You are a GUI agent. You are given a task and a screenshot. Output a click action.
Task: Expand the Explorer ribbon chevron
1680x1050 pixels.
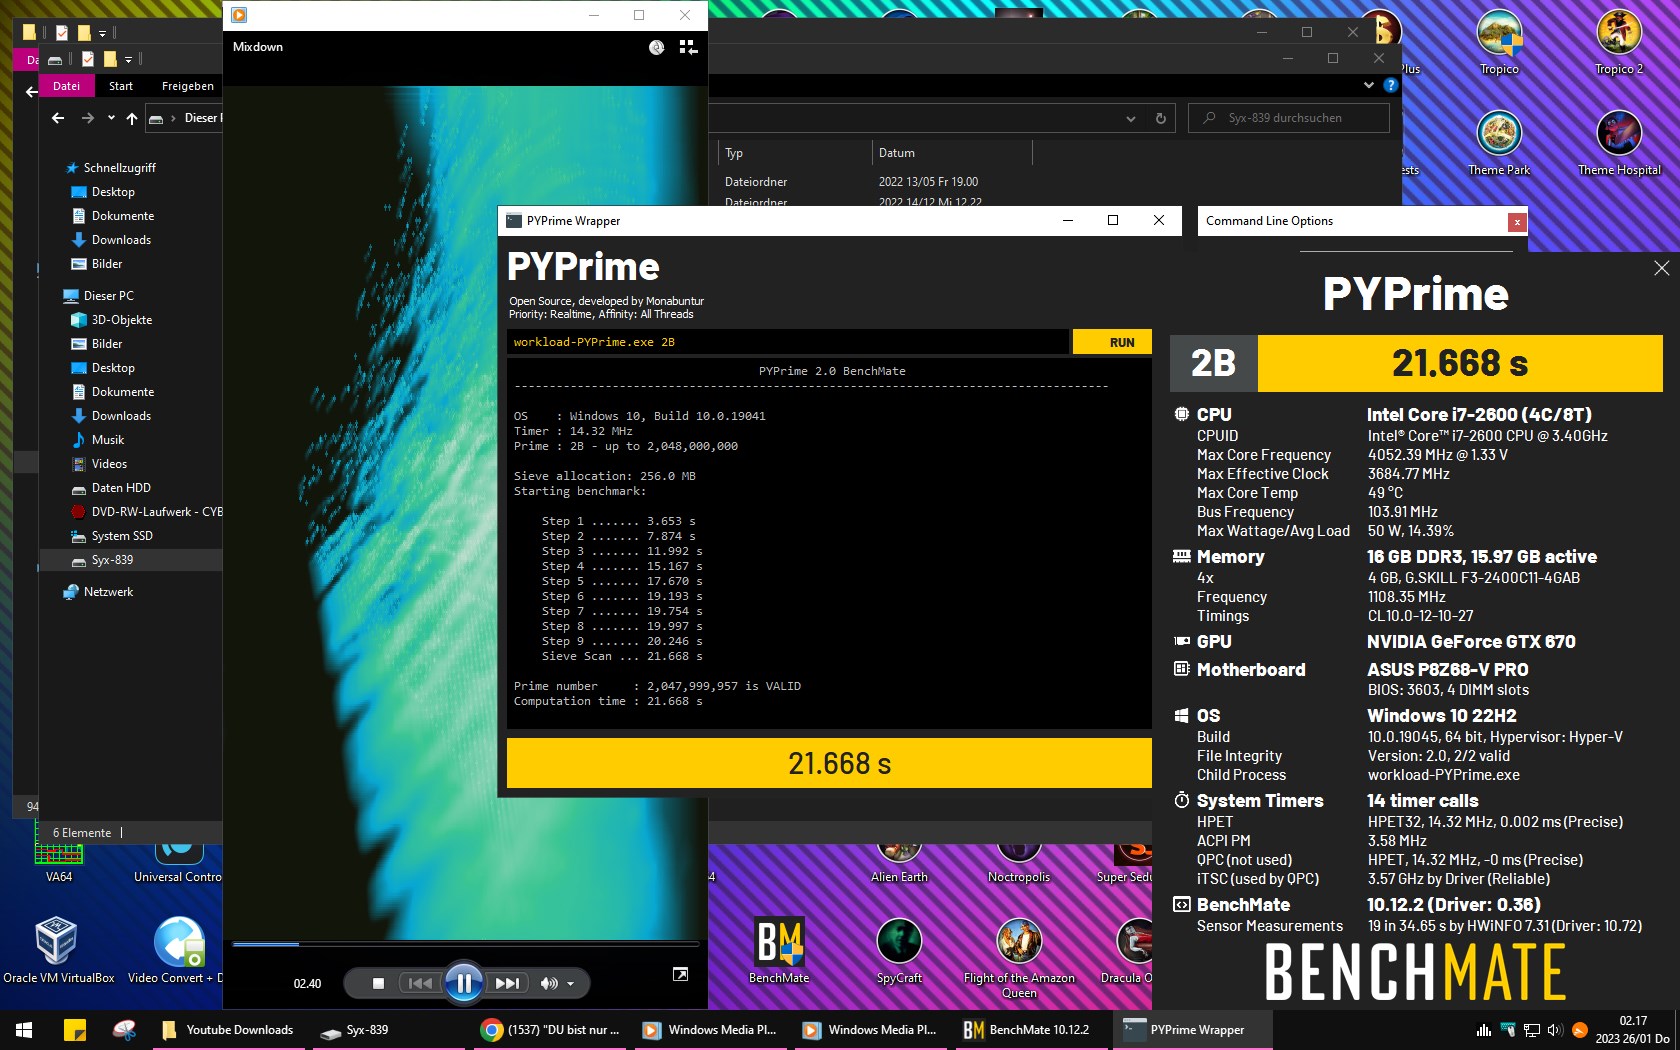[1369, 86]
